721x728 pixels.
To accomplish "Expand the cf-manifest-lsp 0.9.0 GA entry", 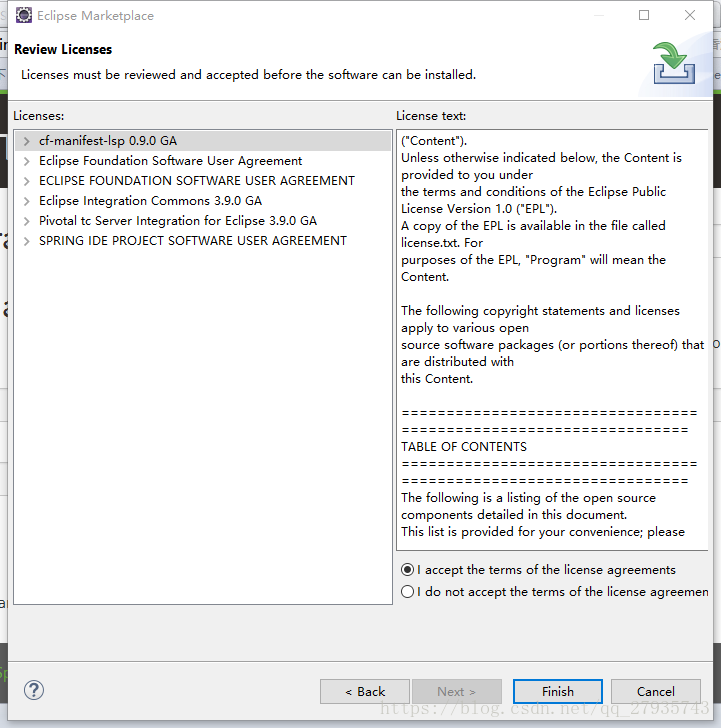I will click(x=26, y=141).
